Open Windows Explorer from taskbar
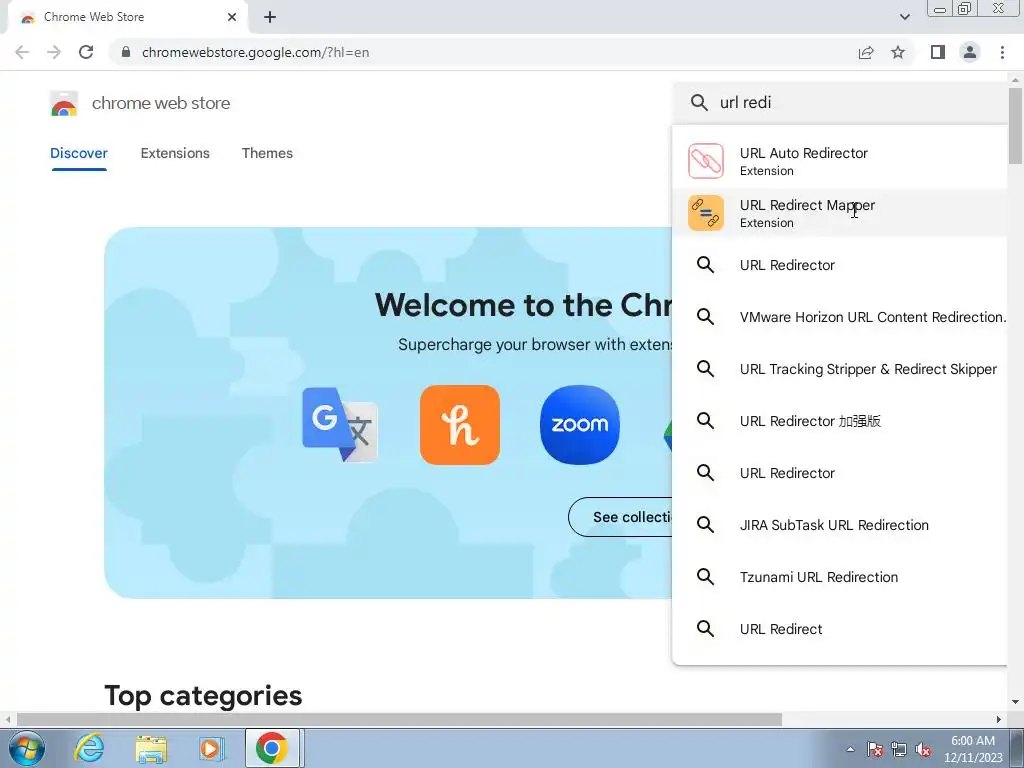Screen dimensions: 1024x768 click(x=151, y=748)
